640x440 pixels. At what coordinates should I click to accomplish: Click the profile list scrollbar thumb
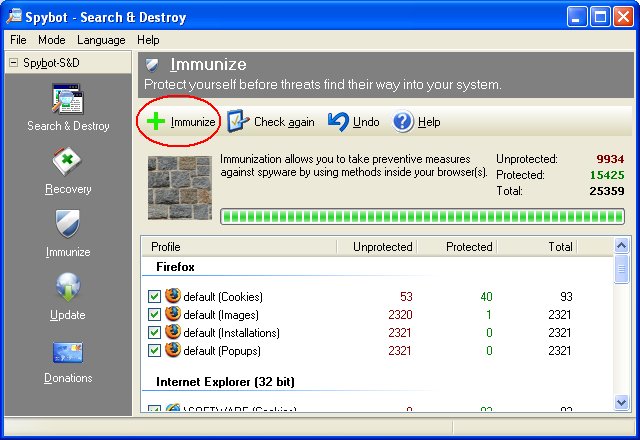coord(621,269)
